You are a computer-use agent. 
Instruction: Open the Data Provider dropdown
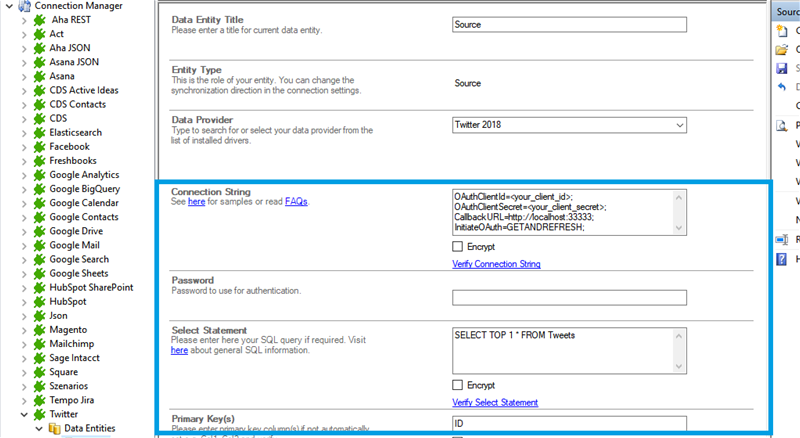click(679, 125)
